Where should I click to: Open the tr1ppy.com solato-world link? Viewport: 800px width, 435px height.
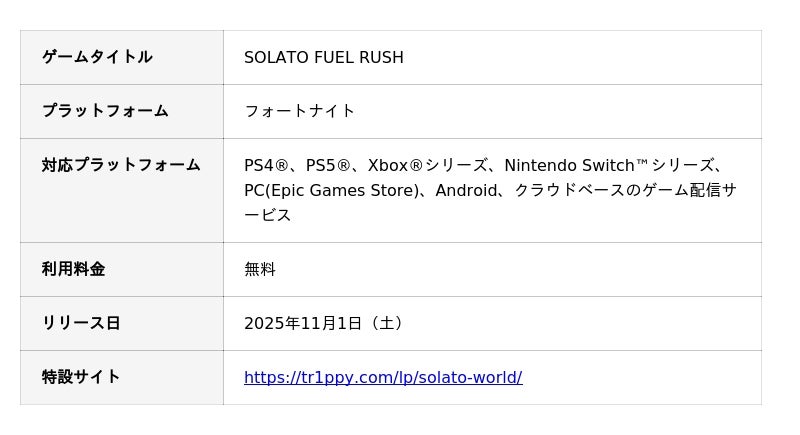[383, 377]
